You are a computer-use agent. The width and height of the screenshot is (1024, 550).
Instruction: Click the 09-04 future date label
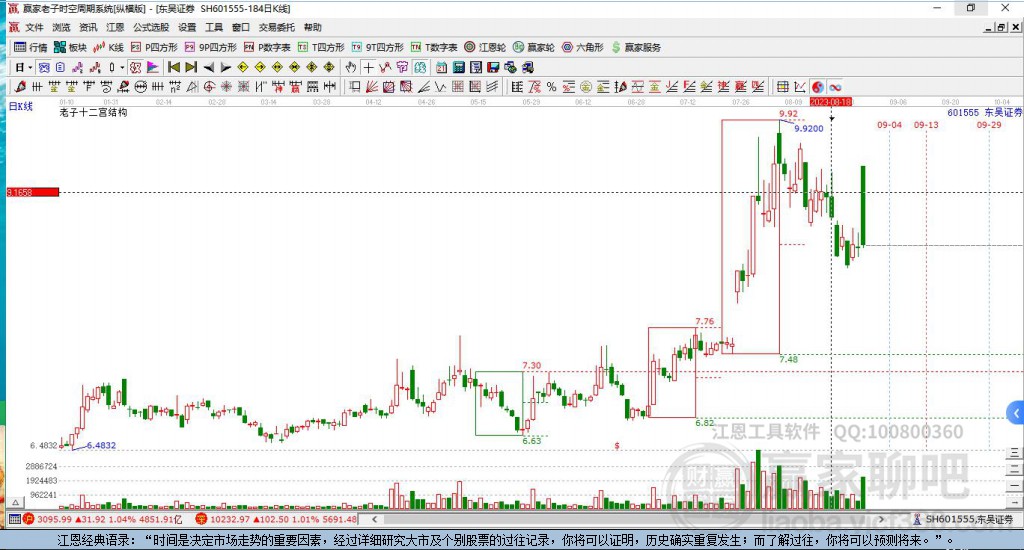pyautogui.click(x=889, y=125)
